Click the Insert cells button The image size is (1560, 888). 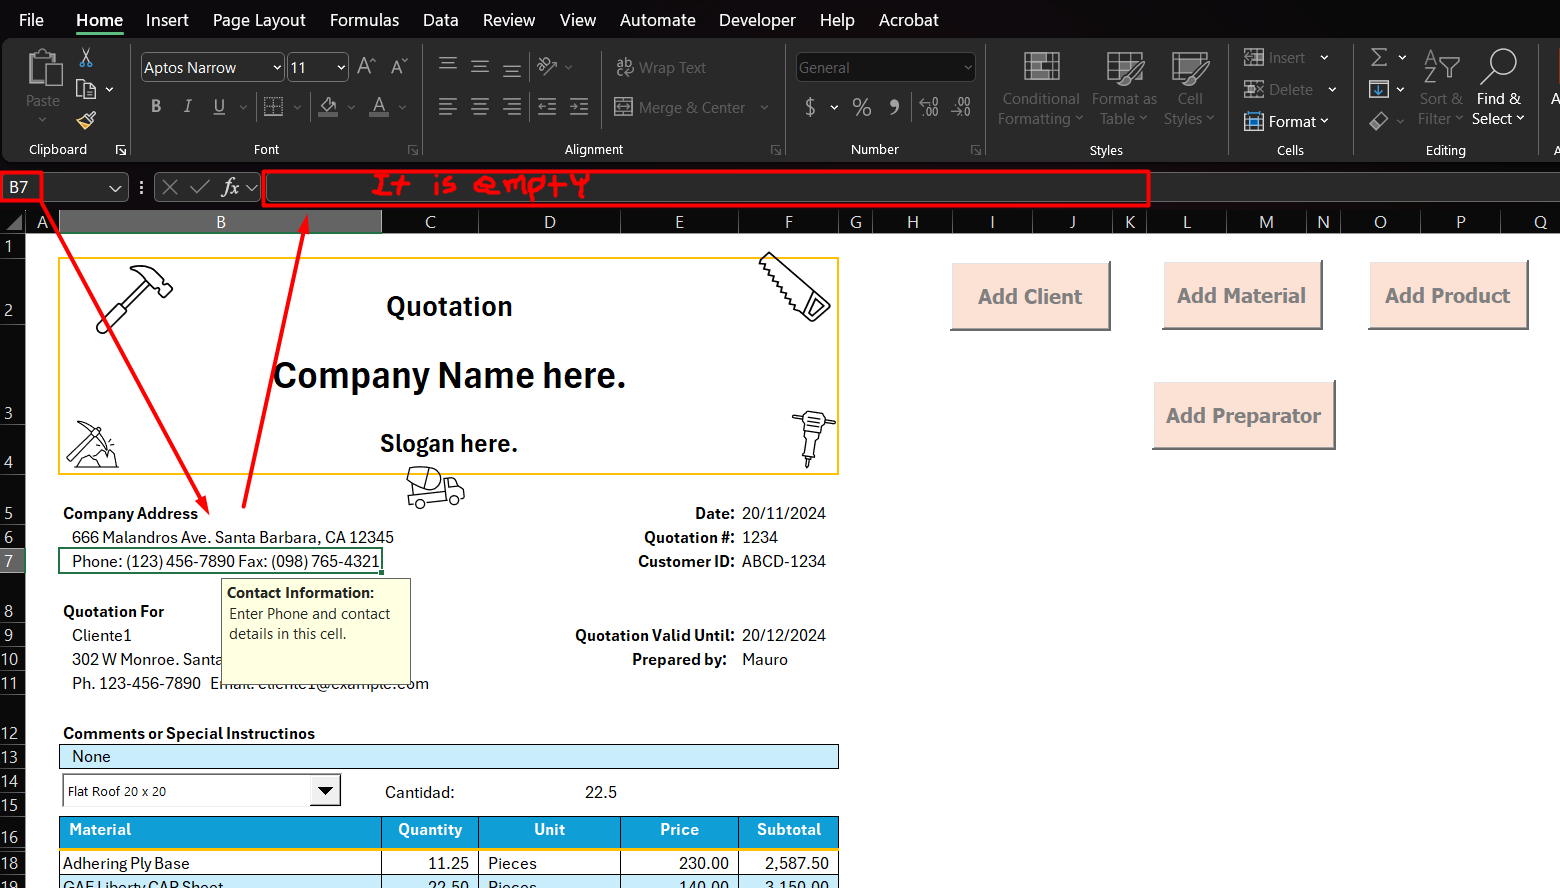coord(1274,57)
